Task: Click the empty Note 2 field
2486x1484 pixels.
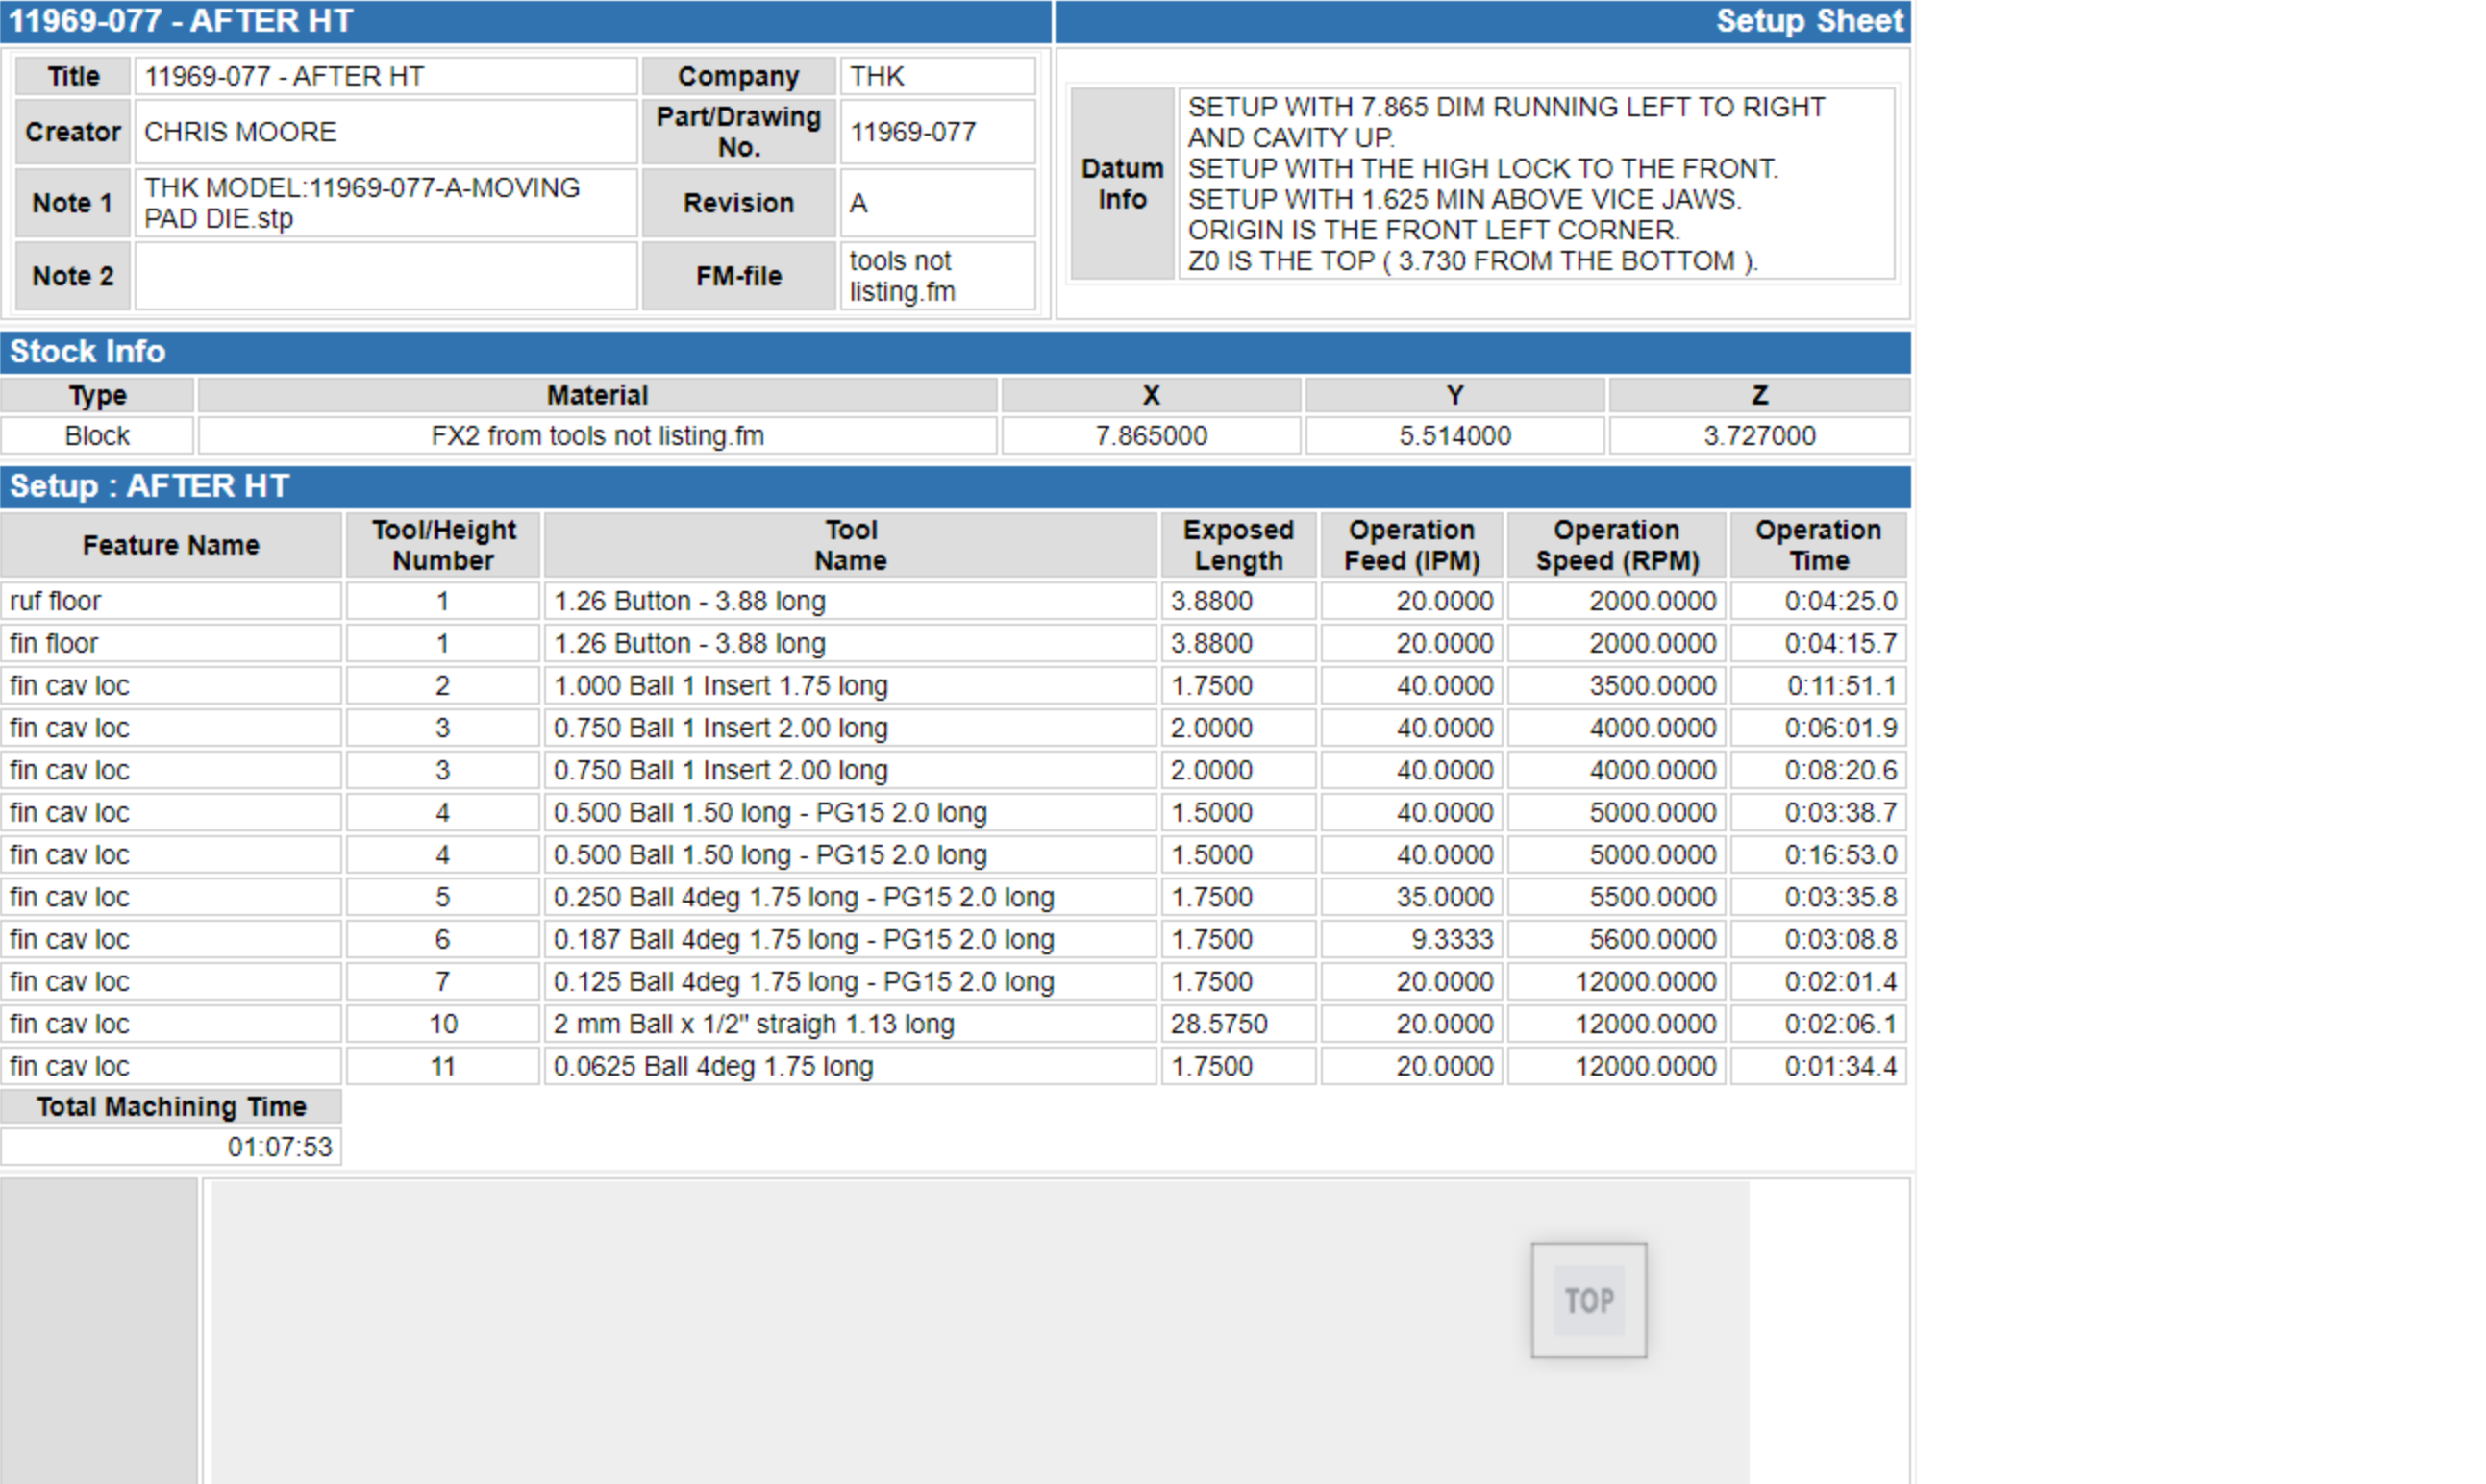Action: (x=386, y=276)
